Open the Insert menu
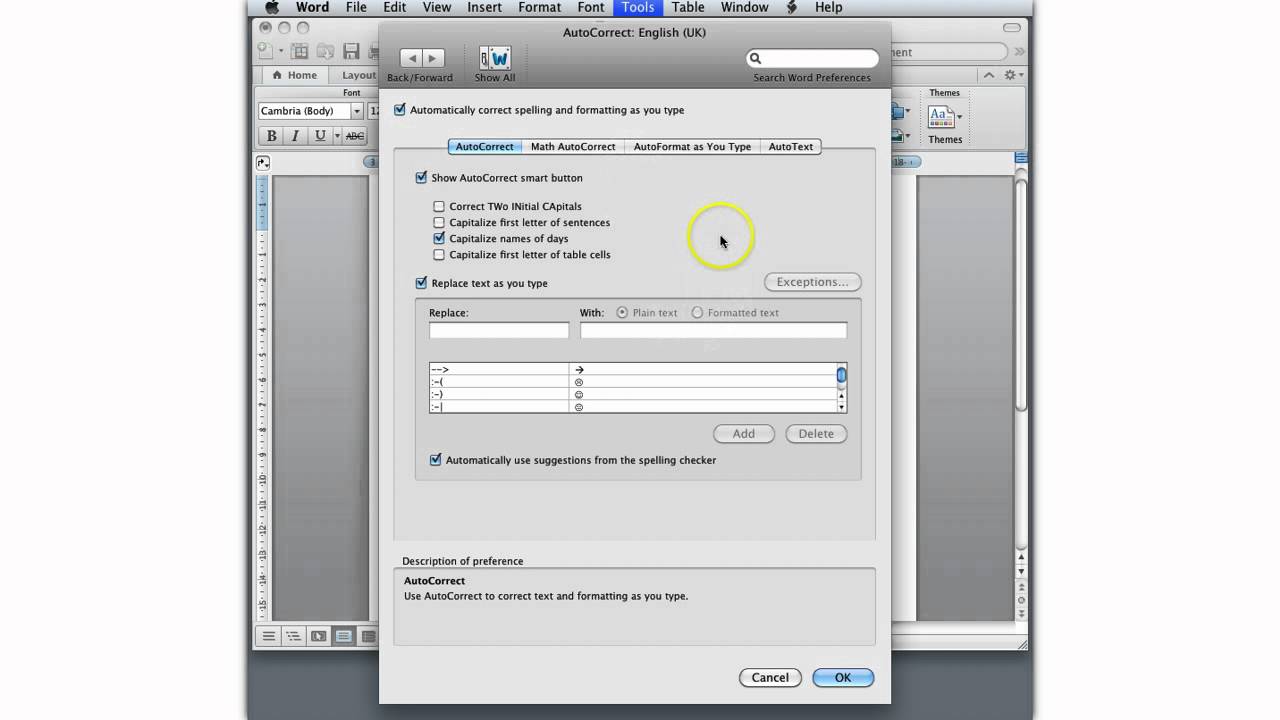Screen dimensions: 1280x720 [x=485, y=8]
